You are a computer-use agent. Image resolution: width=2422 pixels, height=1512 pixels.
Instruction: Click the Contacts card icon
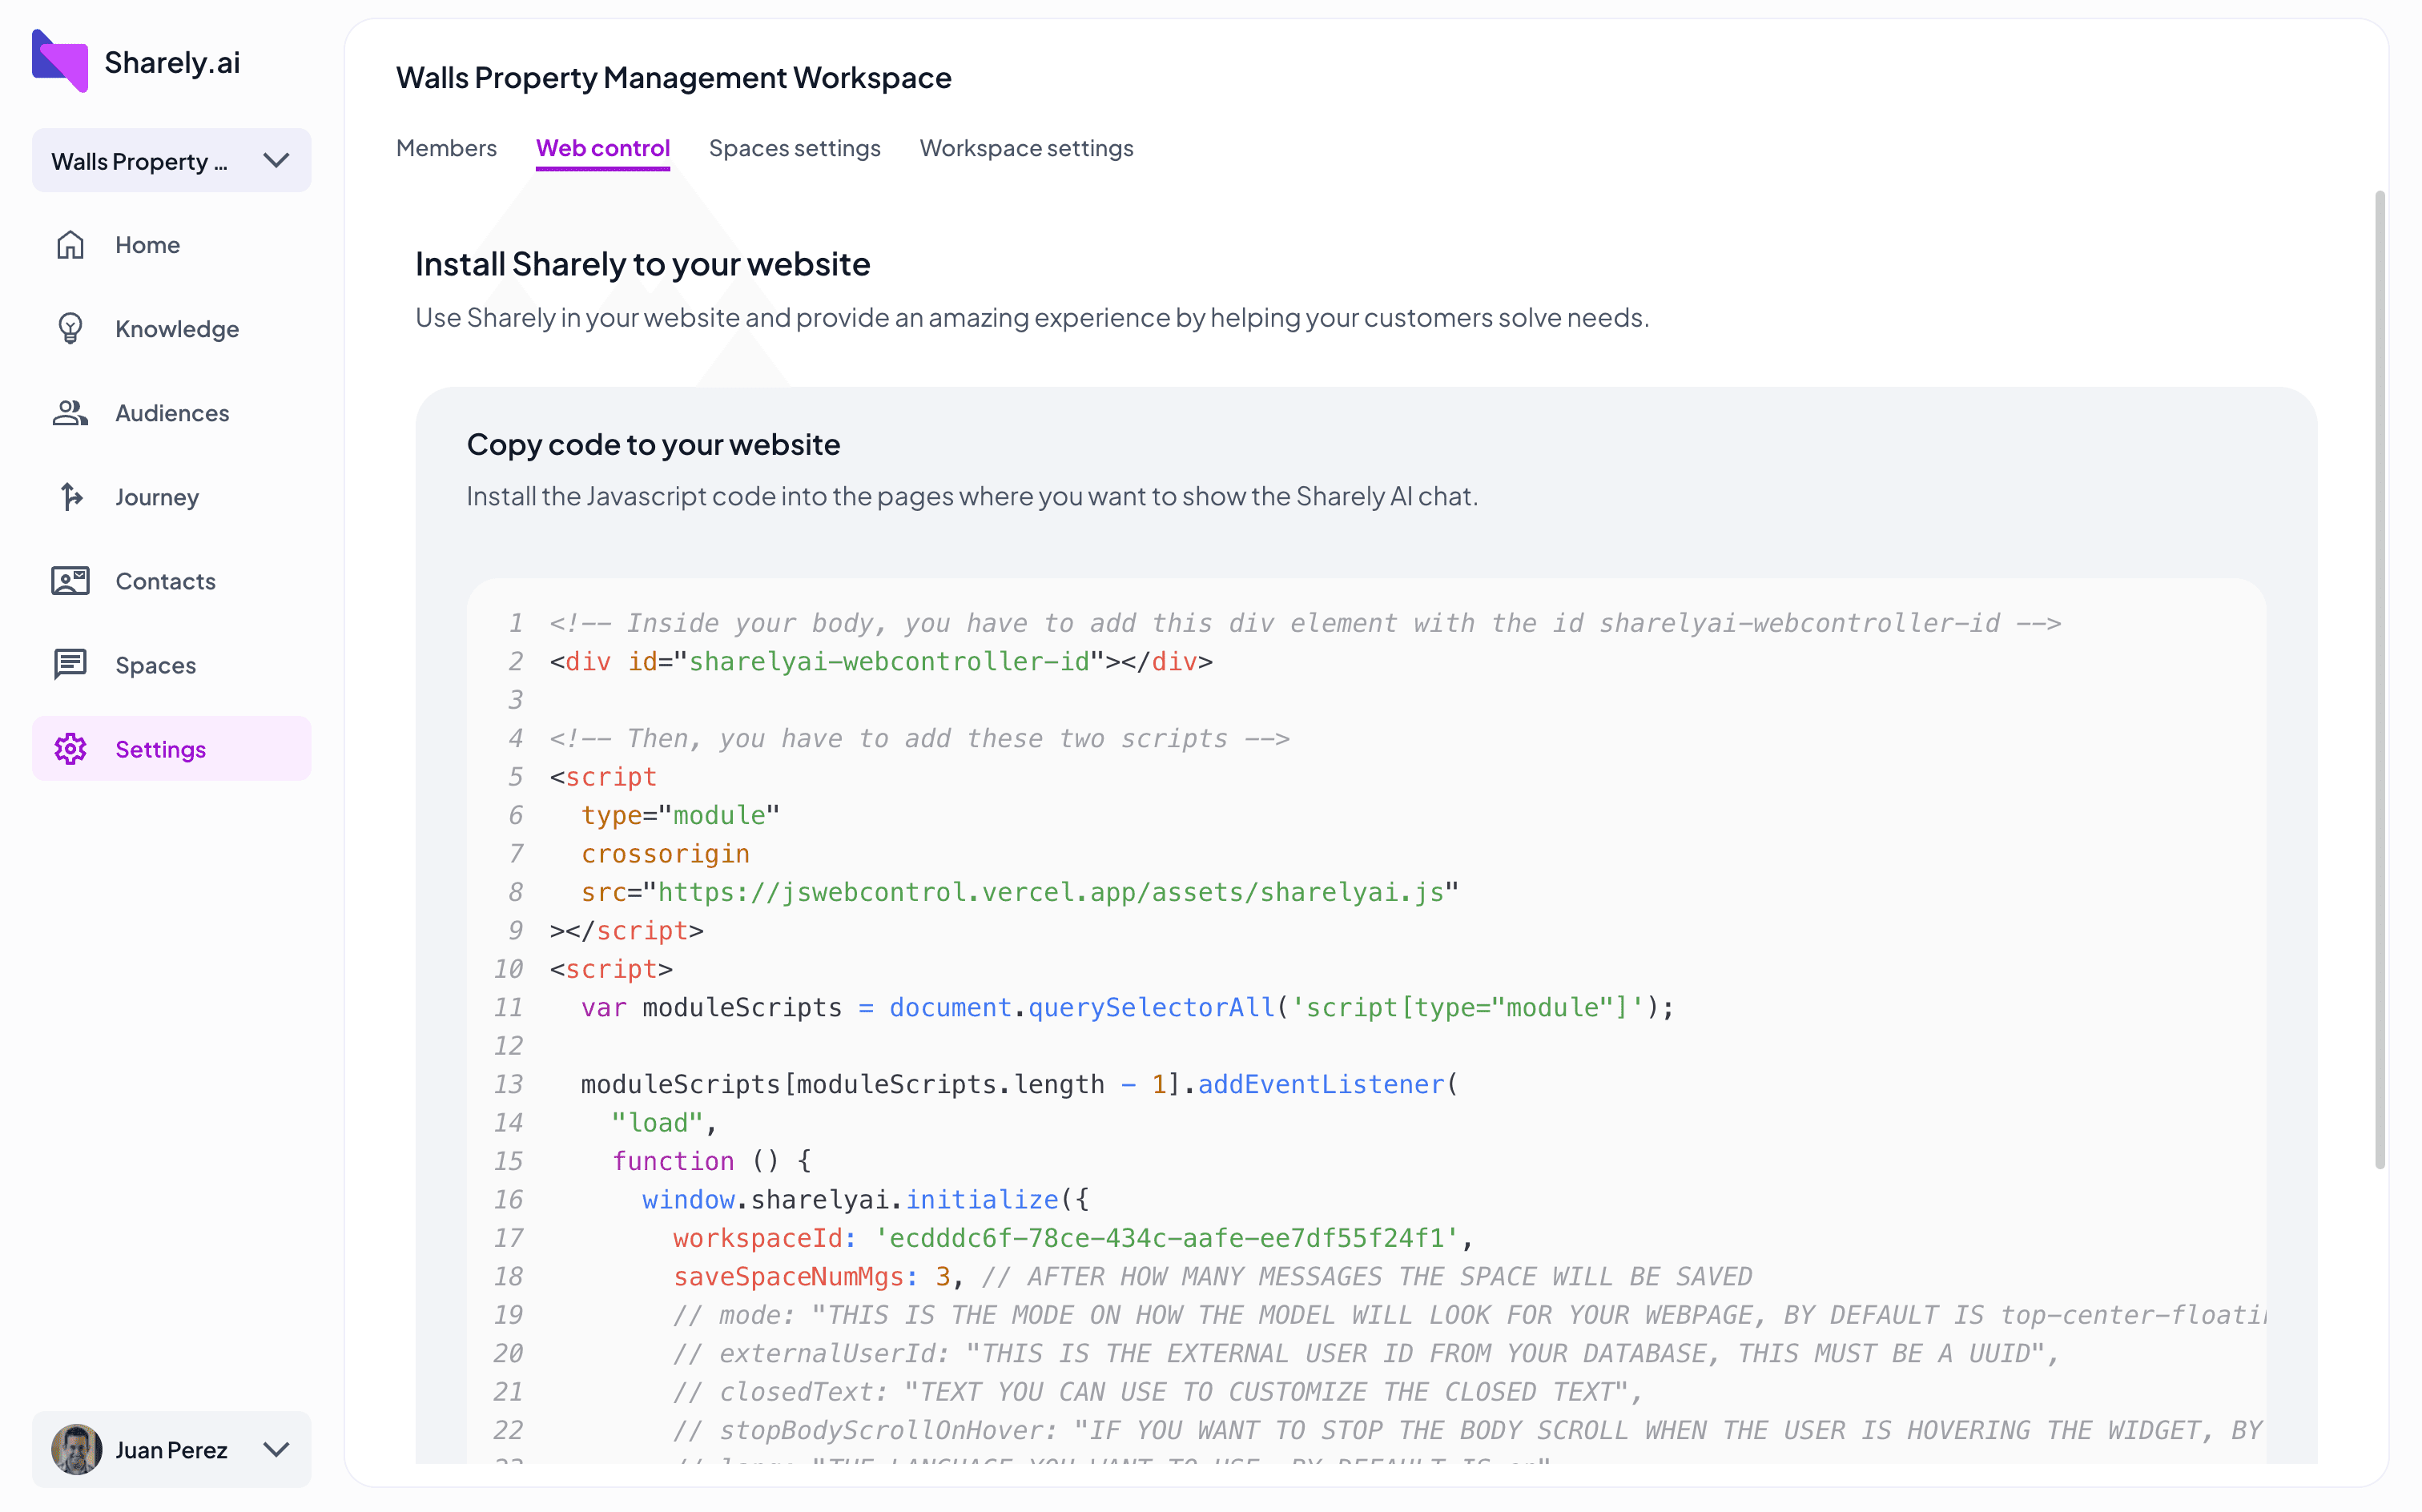click(70, 581)
